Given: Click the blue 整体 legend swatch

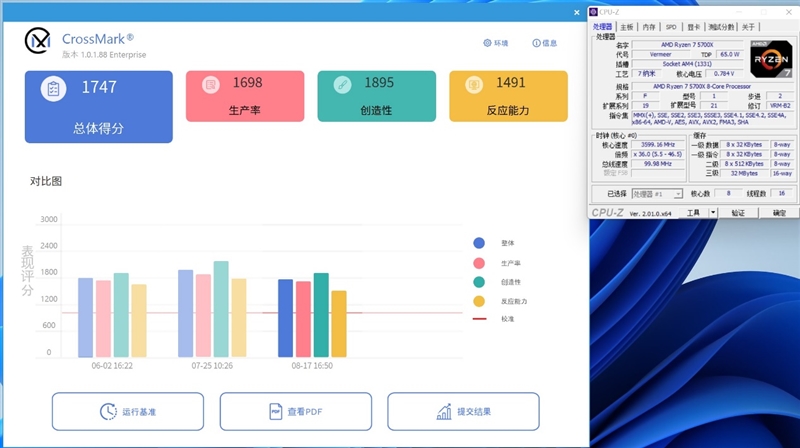Looking at the screenshot, I should tap(479, 243).
